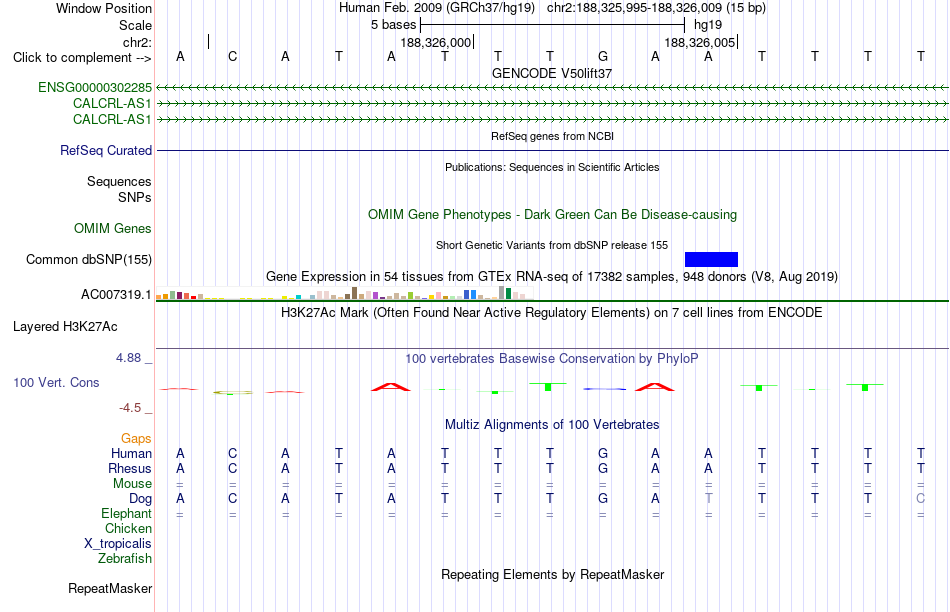Select the Chicken alignment row label
The height and width of the screenshot is (612, 950).
pyautogui.click(x=128, y=528)
